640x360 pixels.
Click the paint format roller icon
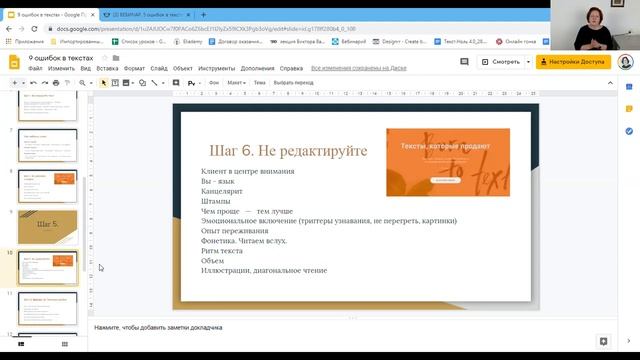click(x=67, y=83)
